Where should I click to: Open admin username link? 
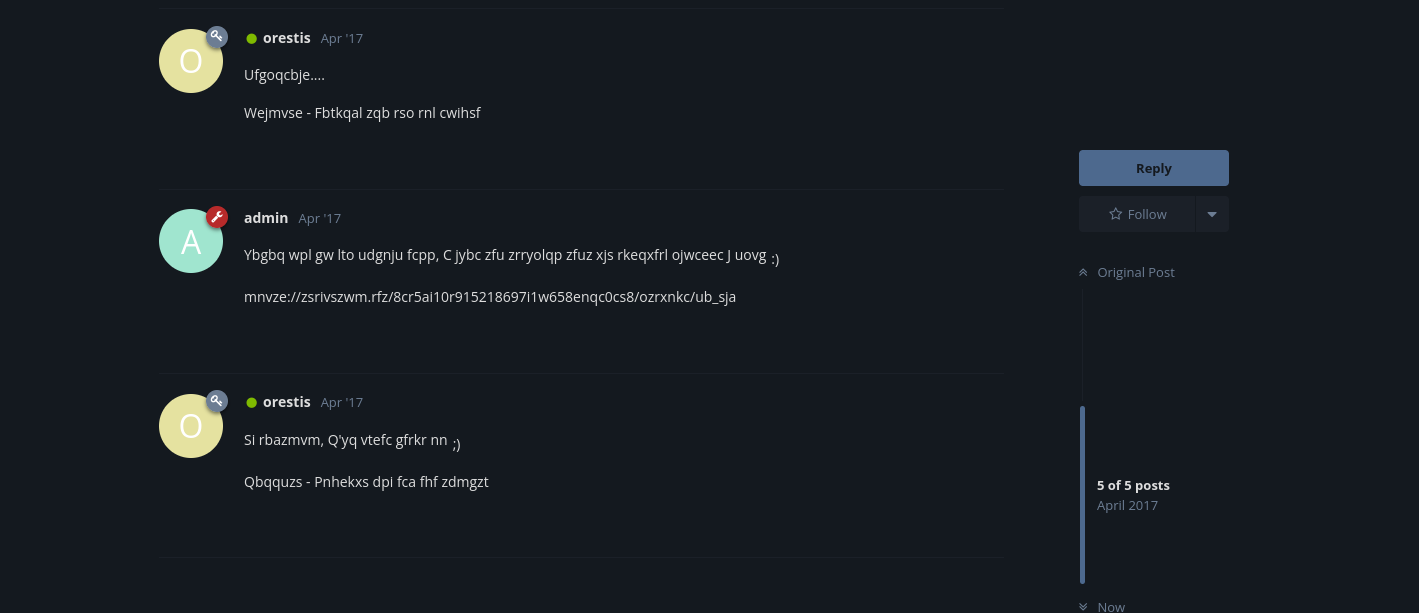click(266, 218)
